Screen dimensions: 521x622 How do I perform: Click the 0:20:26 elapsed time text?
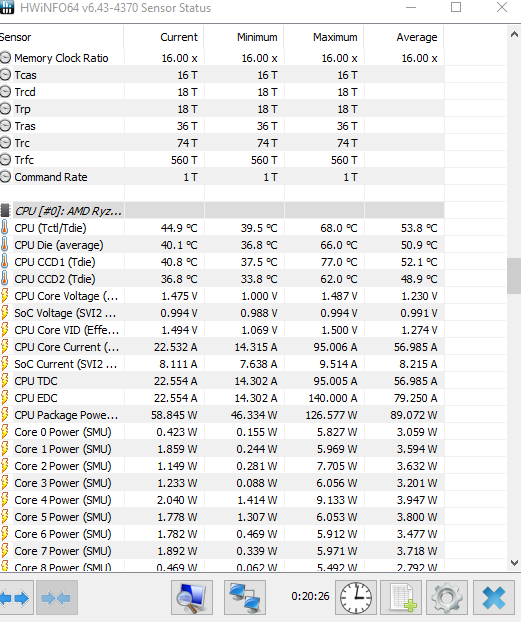coord(310,596)
